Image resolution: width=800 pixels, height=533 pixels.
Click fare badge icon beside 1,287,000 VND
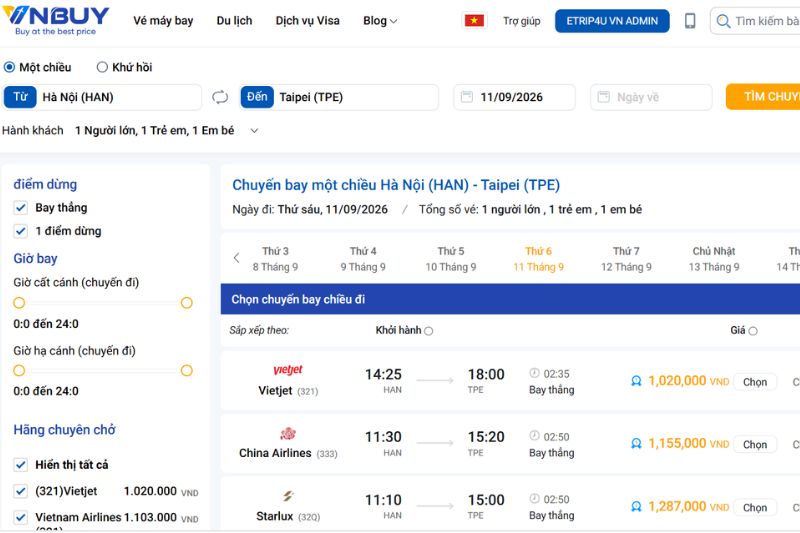[x=636, y=506]
